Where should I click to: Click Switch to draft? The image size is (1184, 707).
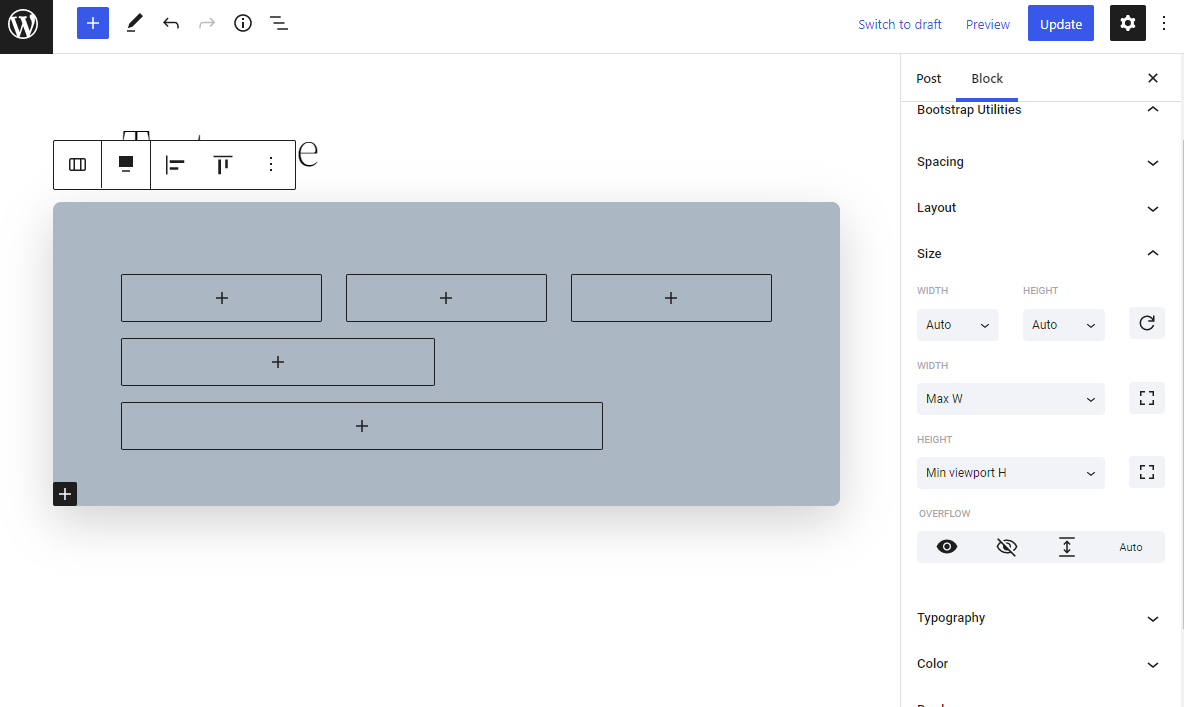pos(899,24)
